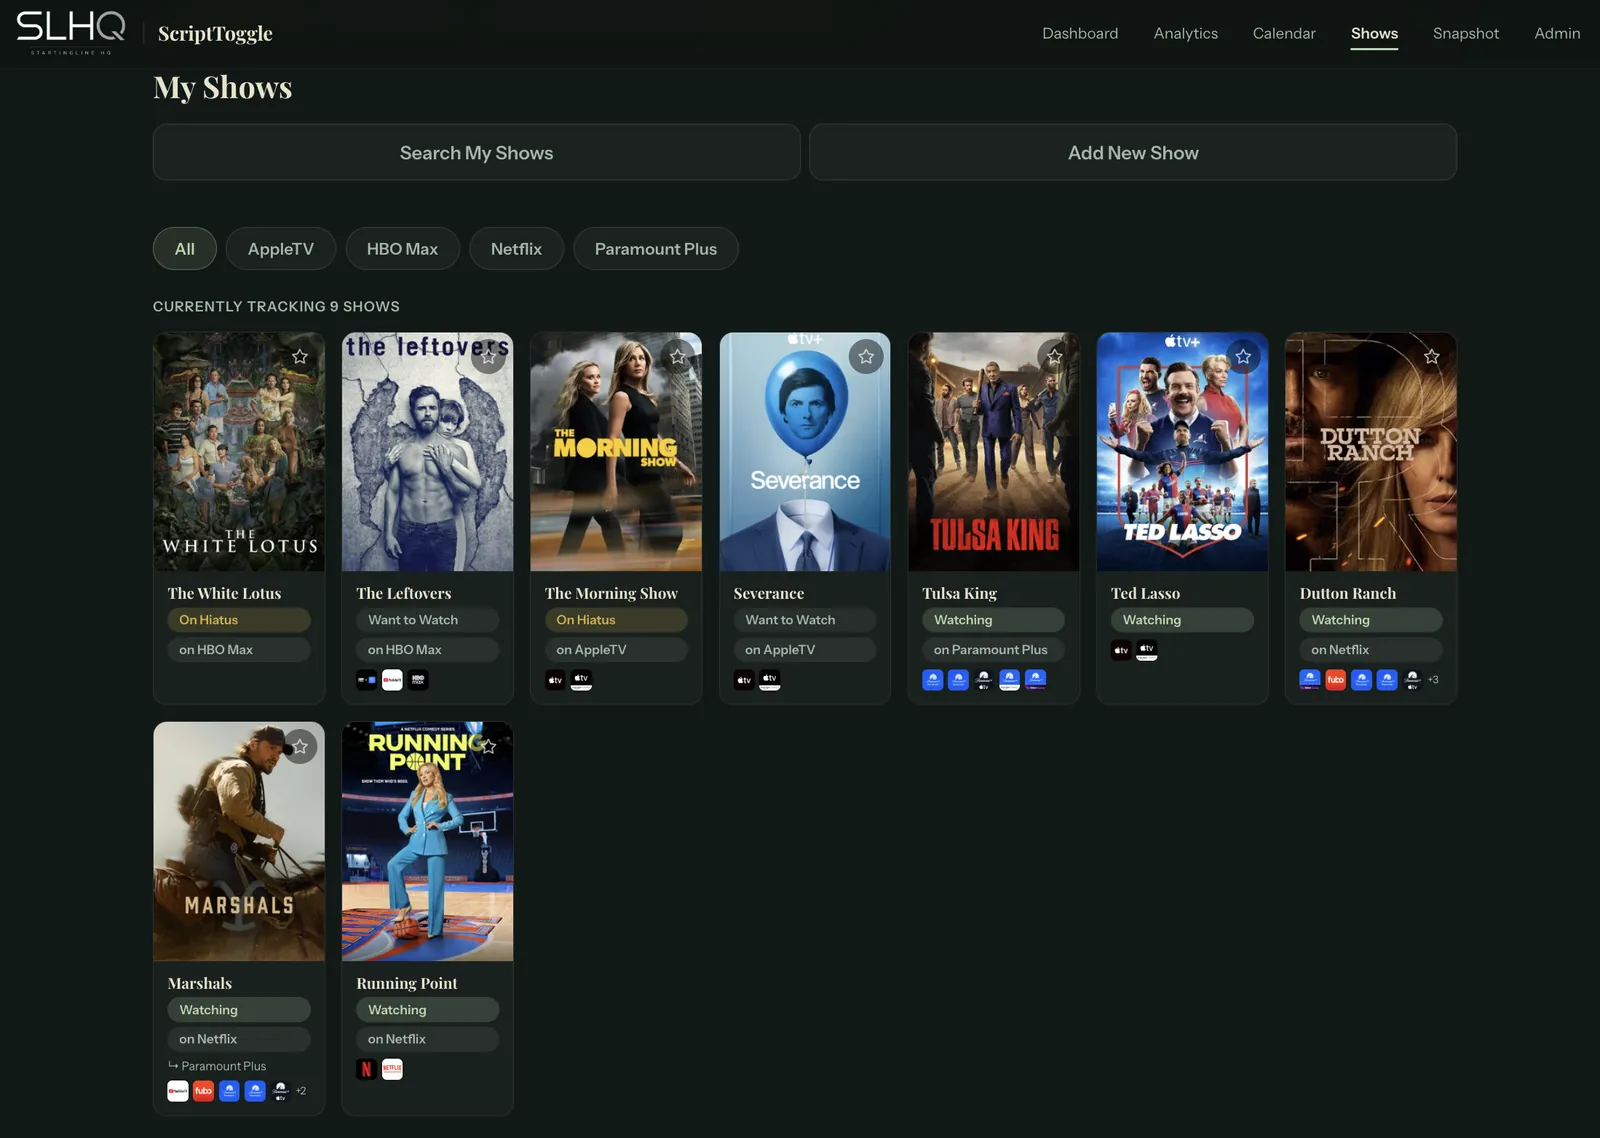Toggle the star on The Leftovers poster
This screenshot has width=1600, height=1138.
[488, 357]
